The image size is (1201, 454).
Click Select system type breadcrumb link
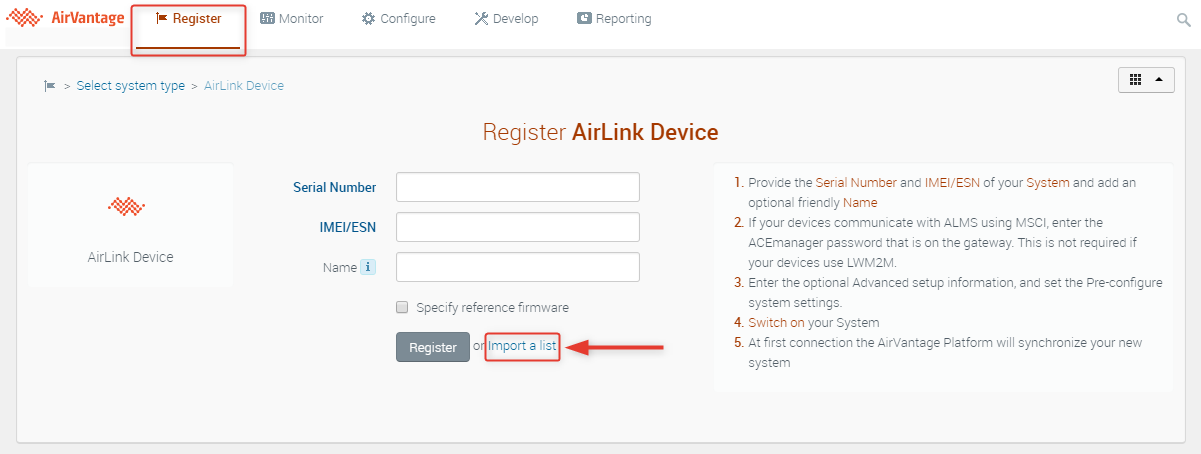(x=130, y=86)
